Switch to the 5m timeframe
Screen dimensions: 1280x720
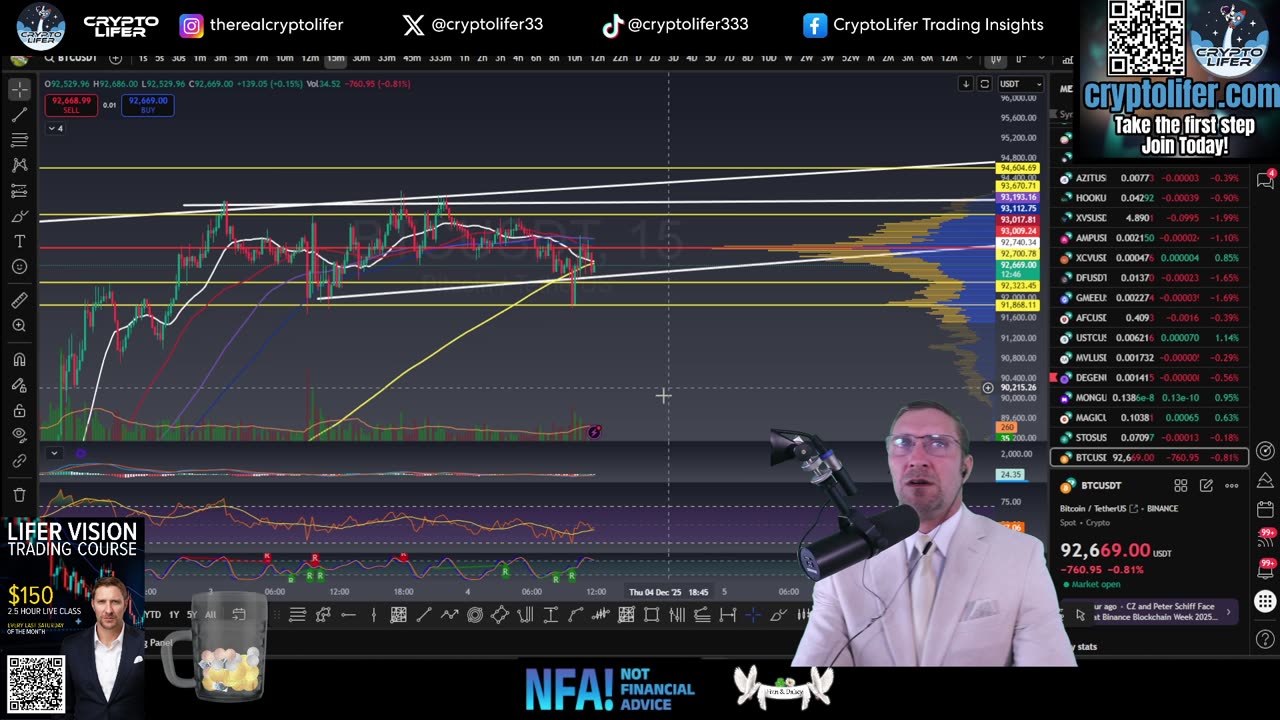240,58
